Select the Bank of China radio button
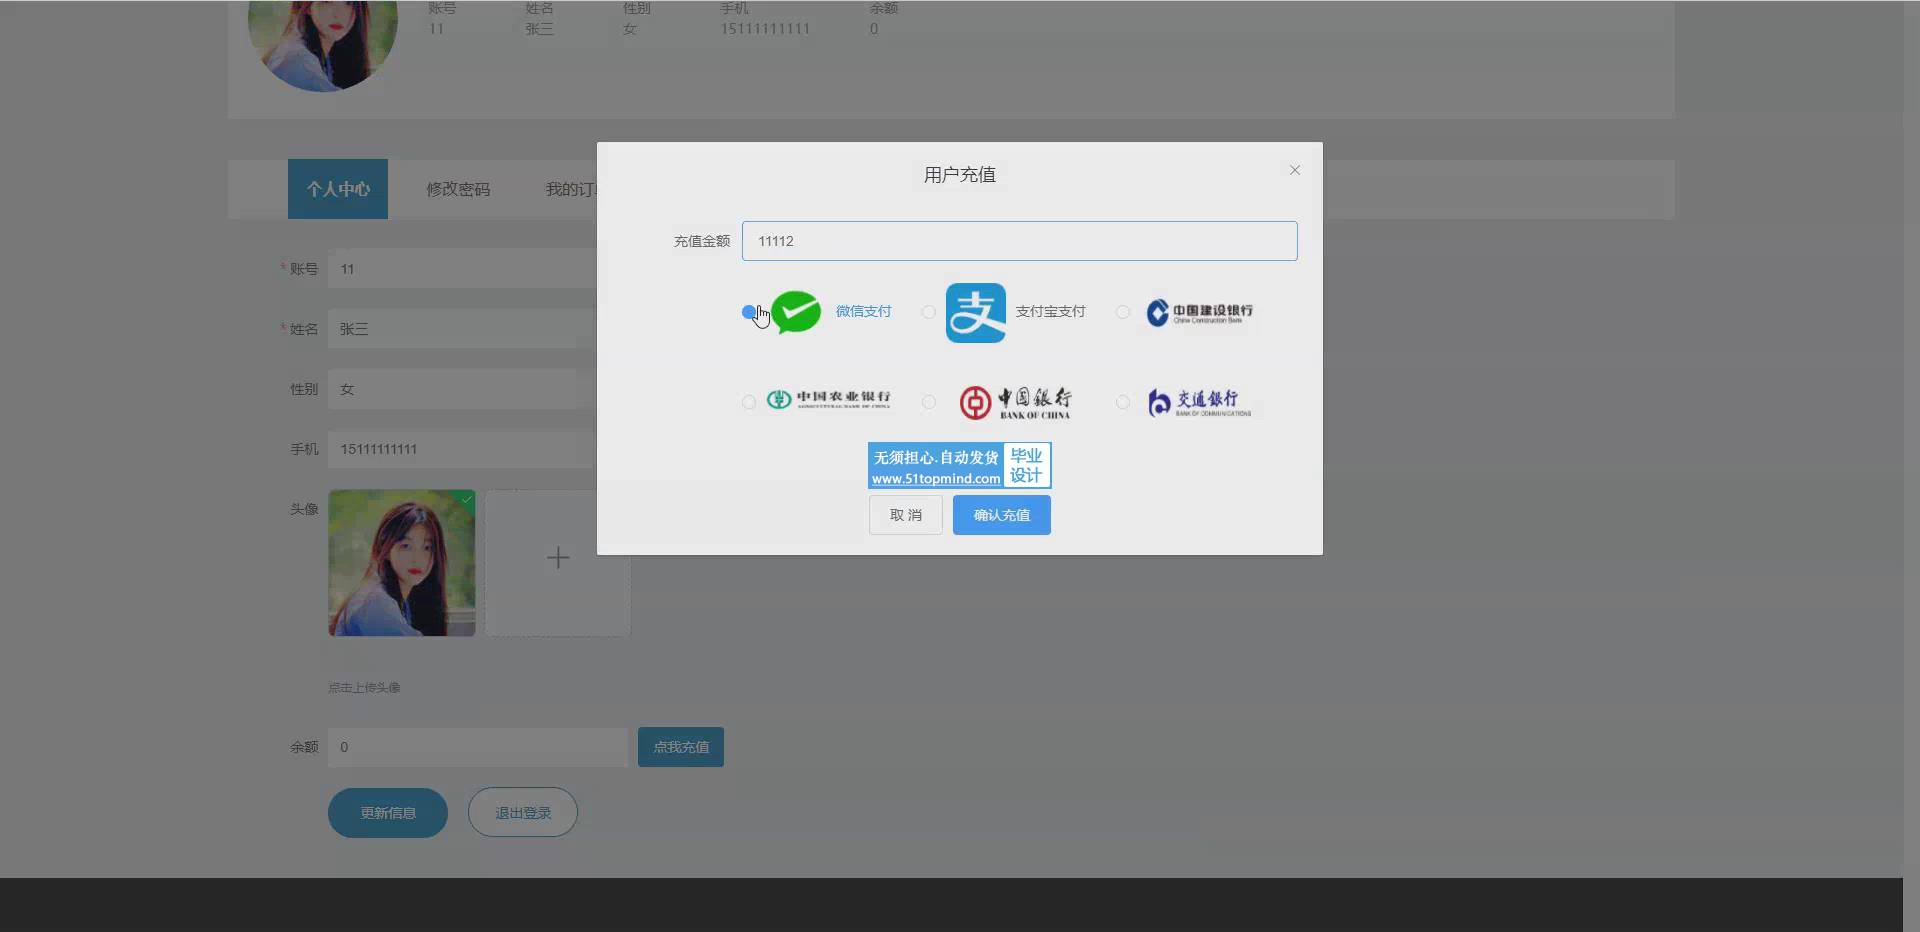Image resolution: width=1920 pixels, height=932 pixels. pos(929,402)
